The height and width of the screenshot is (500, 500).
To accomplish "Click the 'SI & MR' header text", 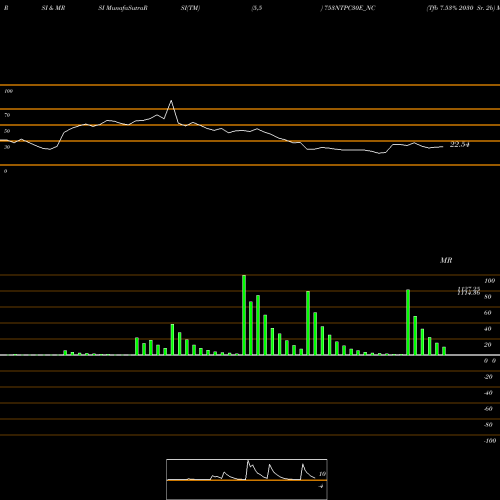I will click(53, 8).
